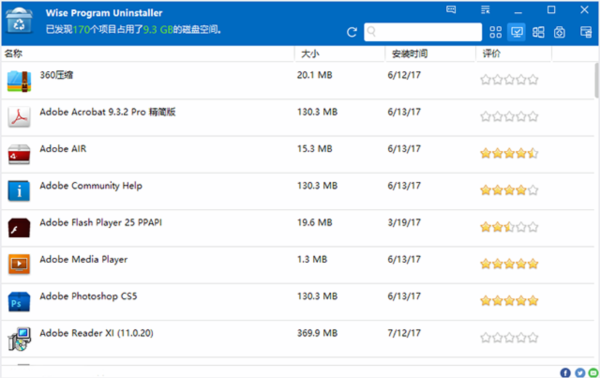The image size is (600, 378).
Task: Open the menu list icon in title bar
Action: [x=485, y=10]
